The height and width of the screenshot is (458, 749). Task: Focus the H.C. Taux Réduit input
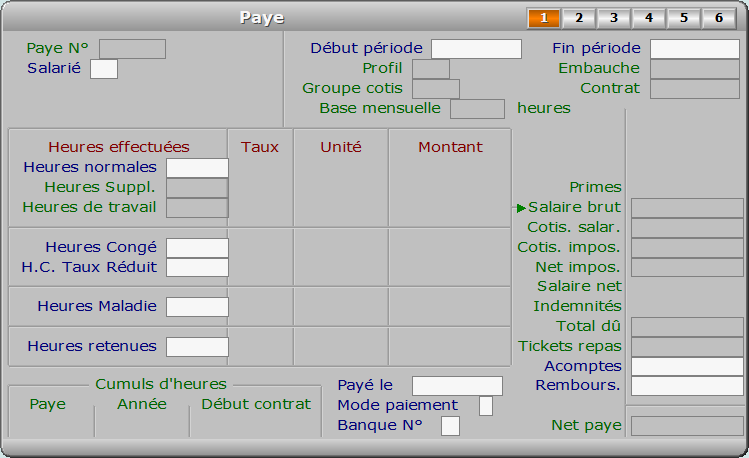[197, 267]
